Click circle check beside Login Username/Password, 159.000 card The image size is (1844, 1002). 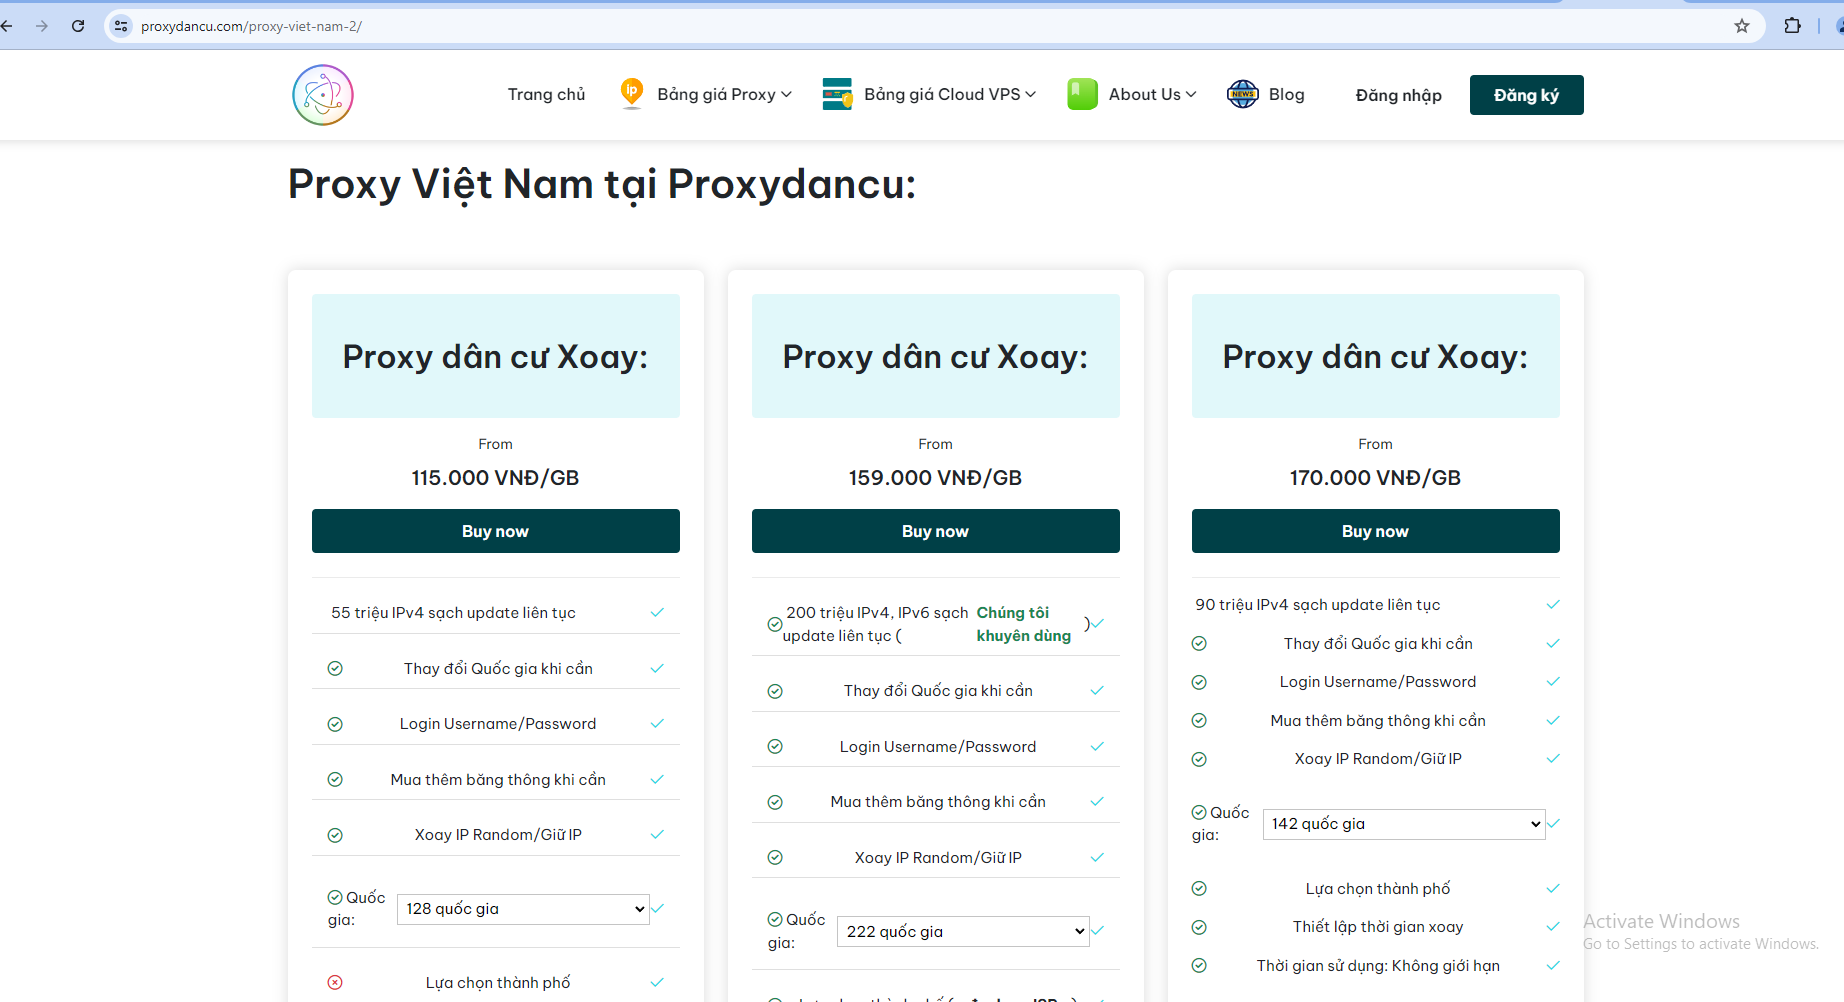coord(775,746)
